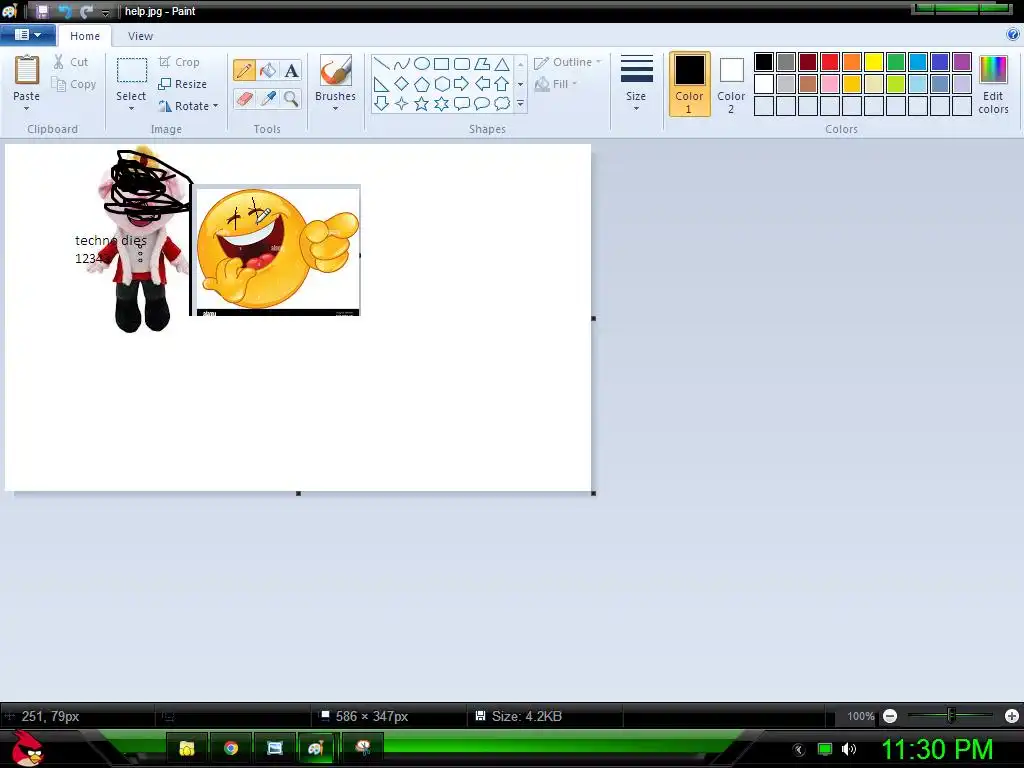This screenshot has width=1024, height=768.
Task: Switch to the Home tab
Action: 85,36
